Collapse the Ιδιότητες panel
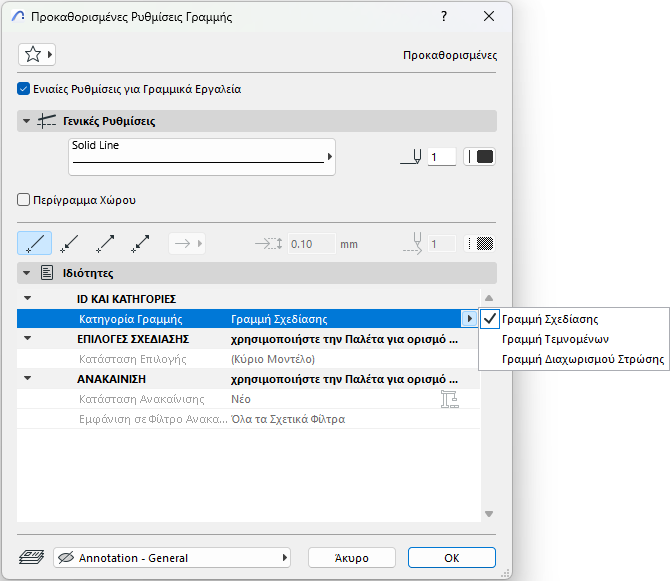The image size is (671, 581). [27, 273]
